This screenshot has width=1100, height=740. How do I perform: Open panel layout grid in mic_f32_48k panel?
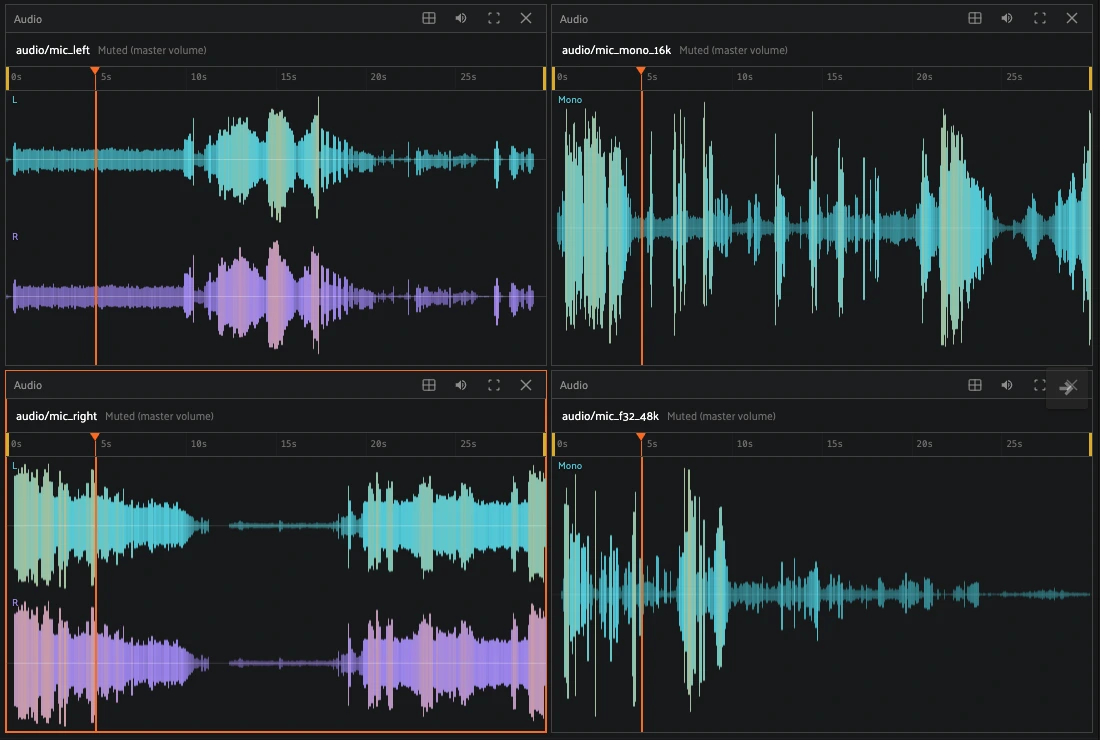974,384
